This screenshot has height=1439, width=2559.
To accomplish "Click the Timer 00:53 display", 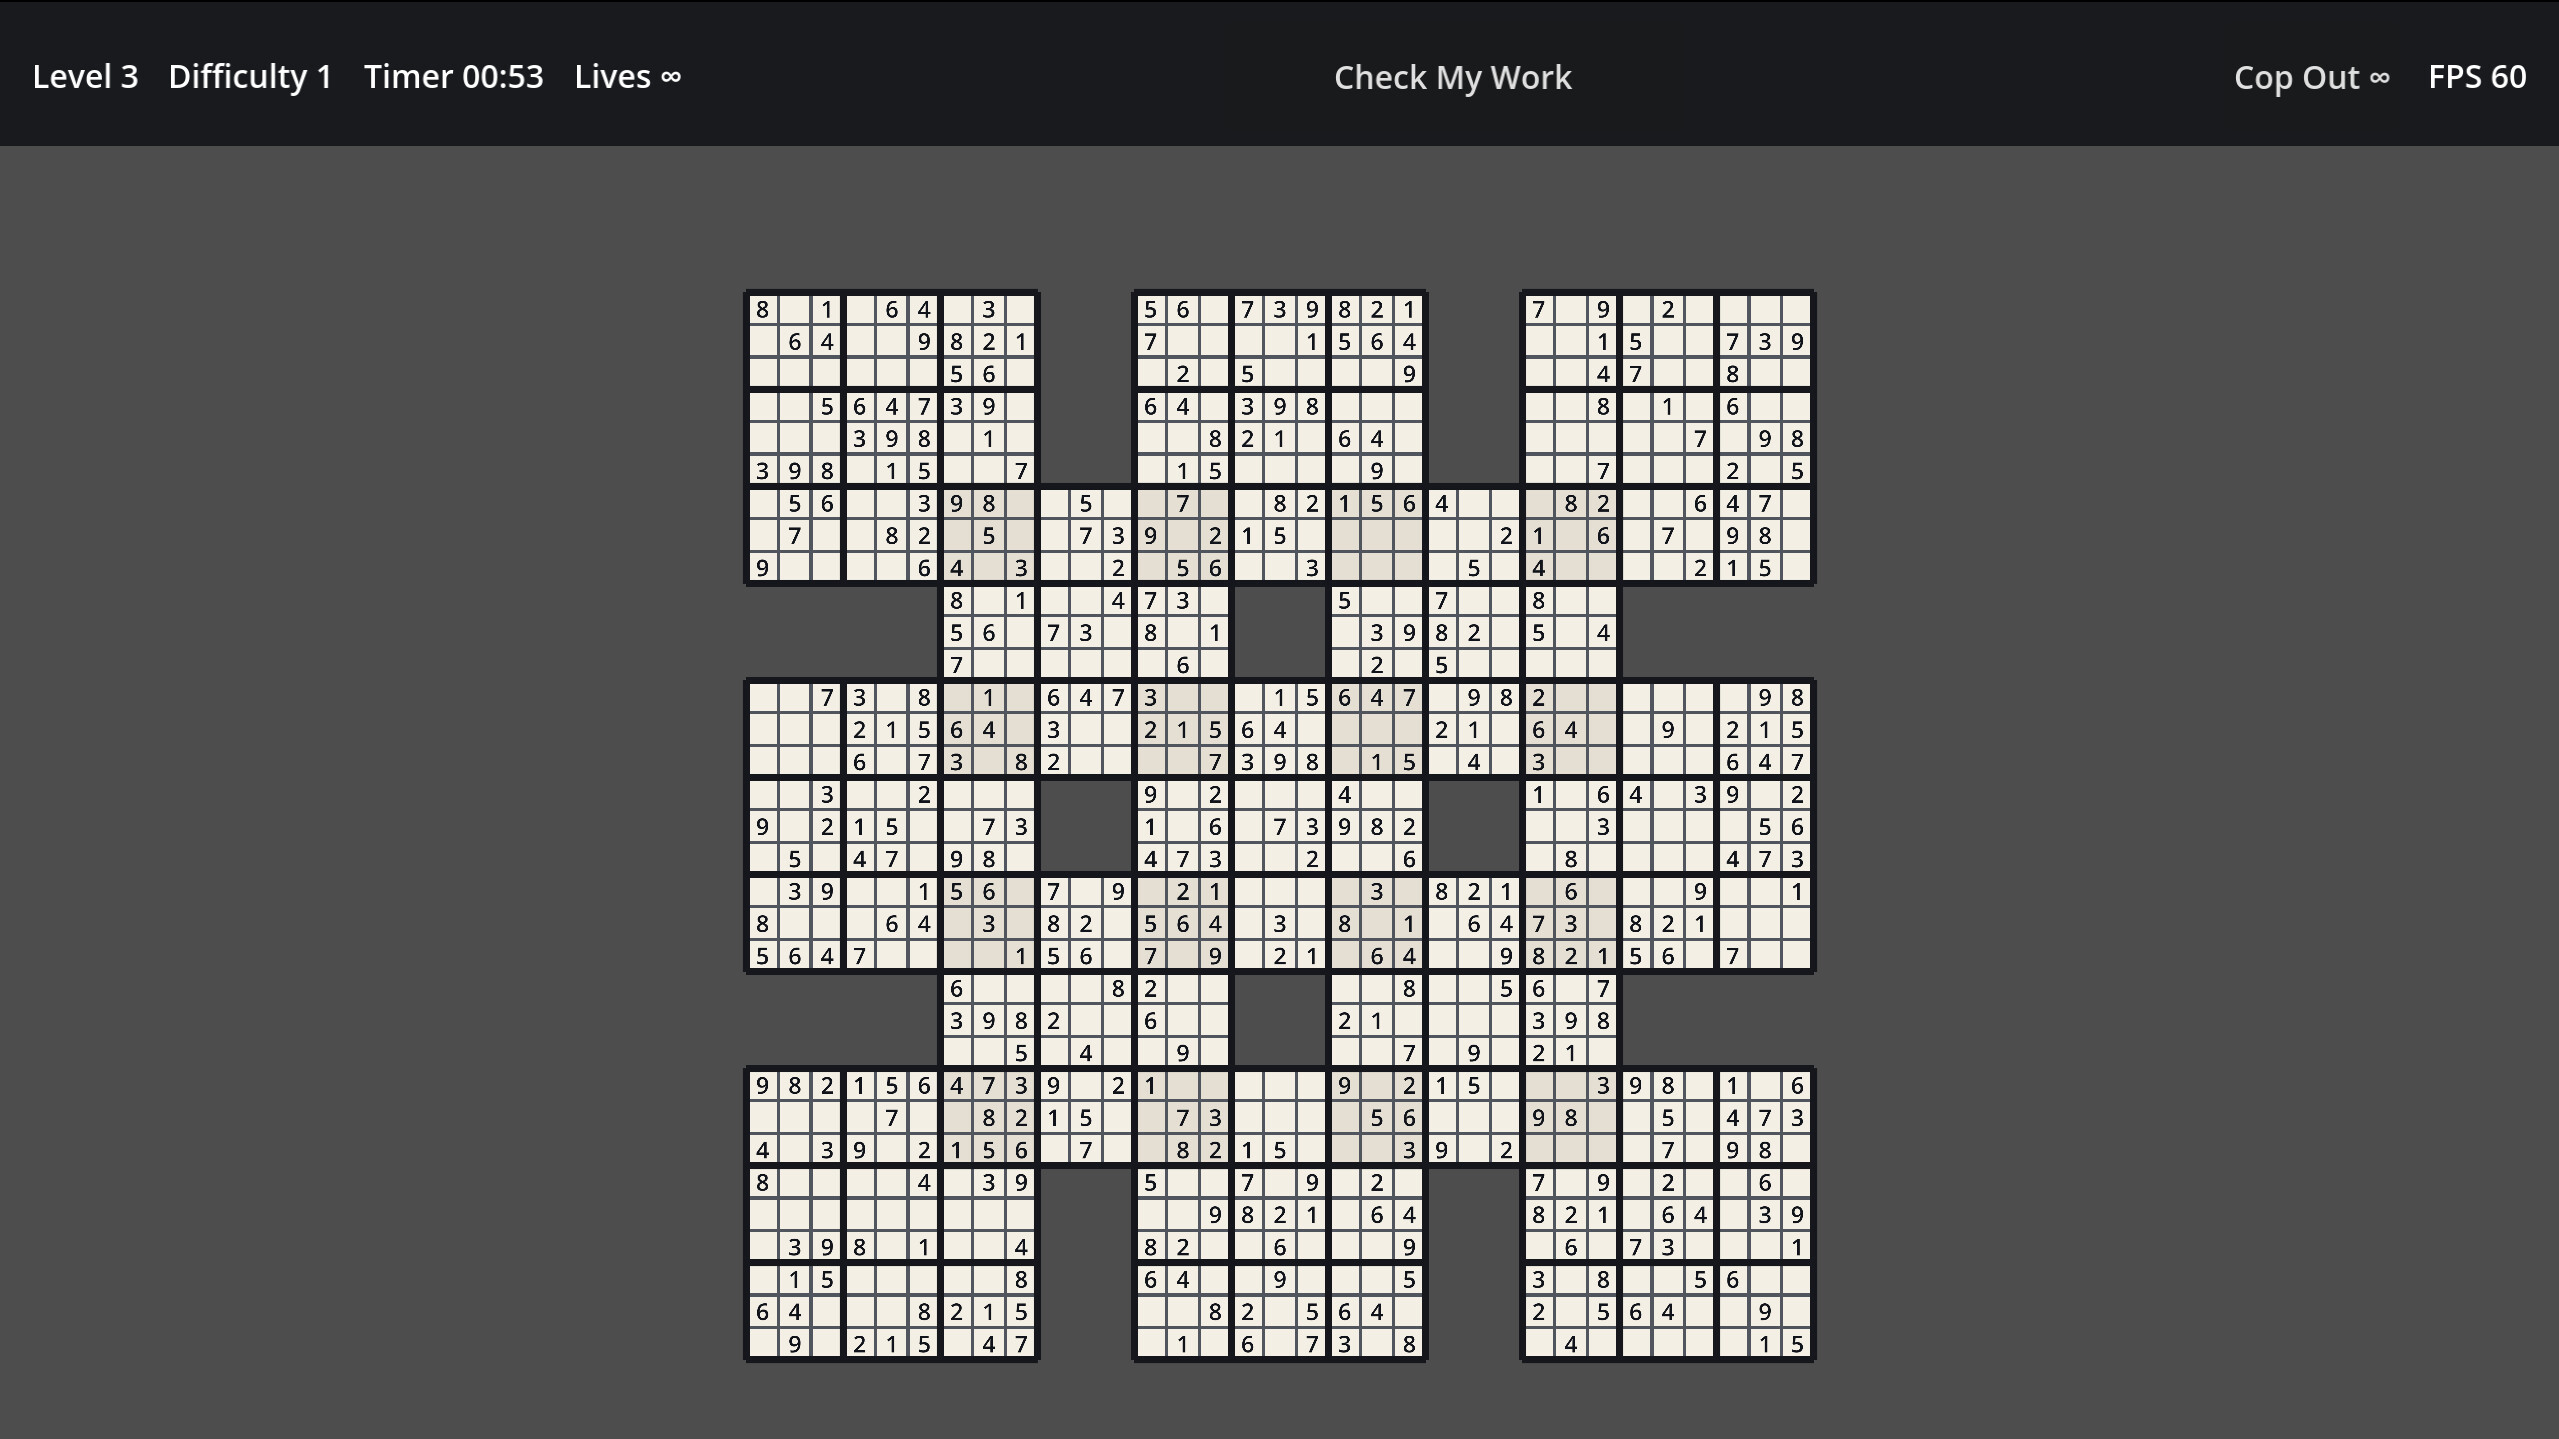I will pos(454,77).
